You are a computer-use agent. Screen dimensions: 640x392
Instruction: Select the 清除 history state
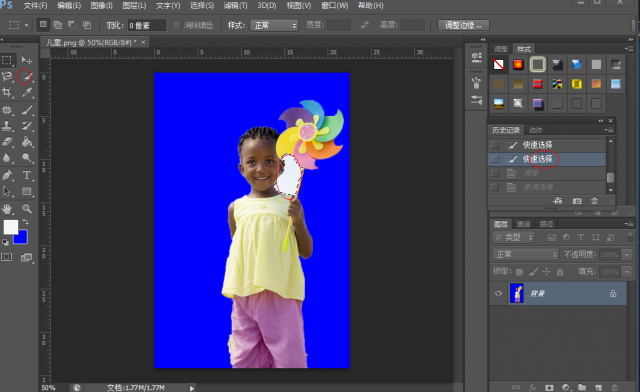coord(547,173)
